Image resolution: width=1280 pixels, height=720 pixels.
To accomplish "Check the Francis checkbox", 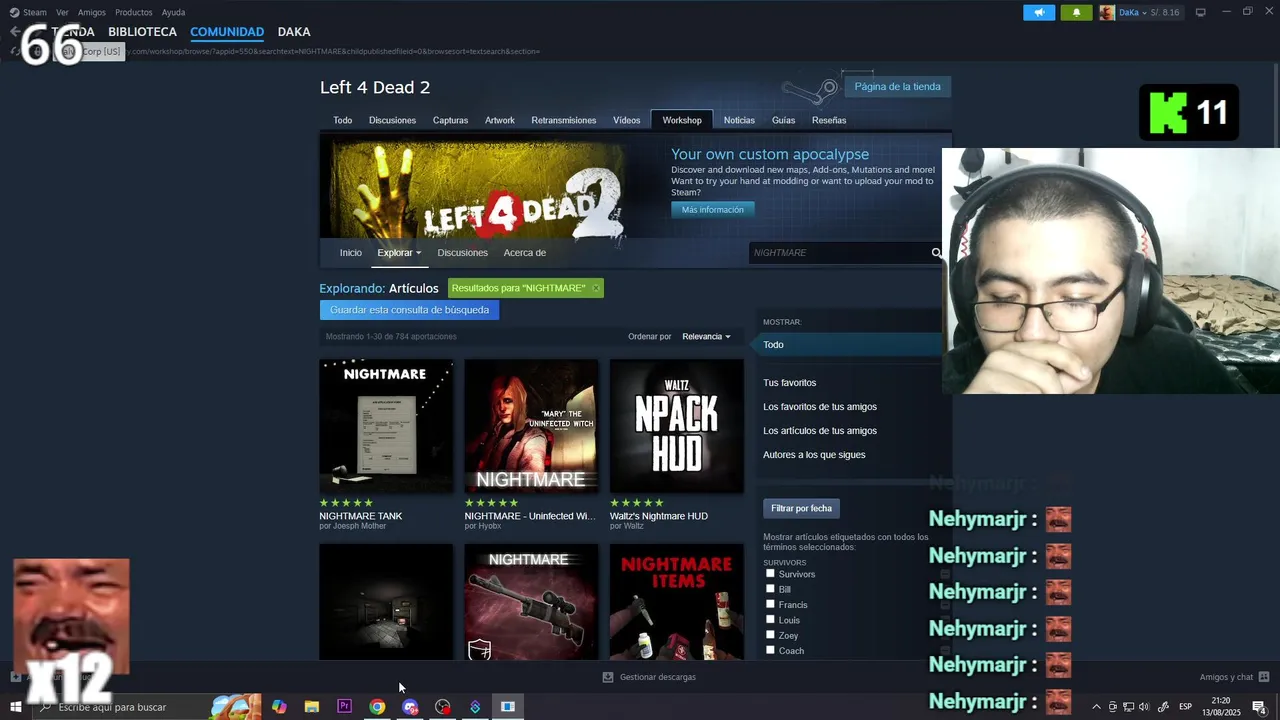I will click(x=770, y=604).
